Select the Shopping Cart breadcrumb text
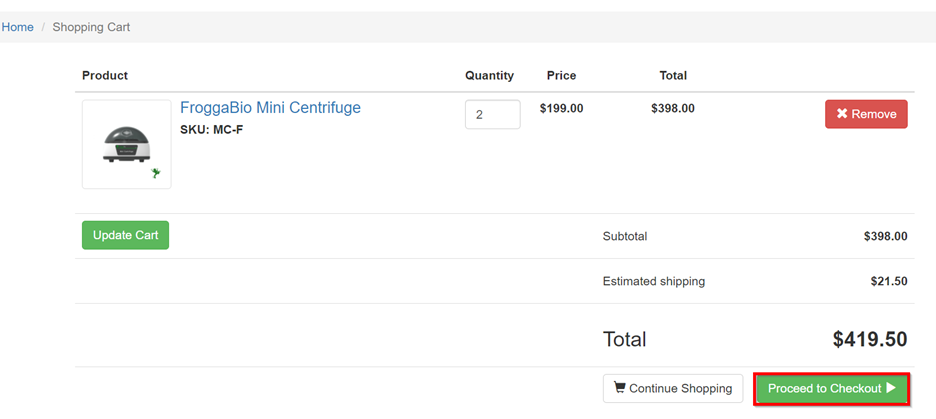The height and width of the screenshot is (419, 936). pos(91,27)
